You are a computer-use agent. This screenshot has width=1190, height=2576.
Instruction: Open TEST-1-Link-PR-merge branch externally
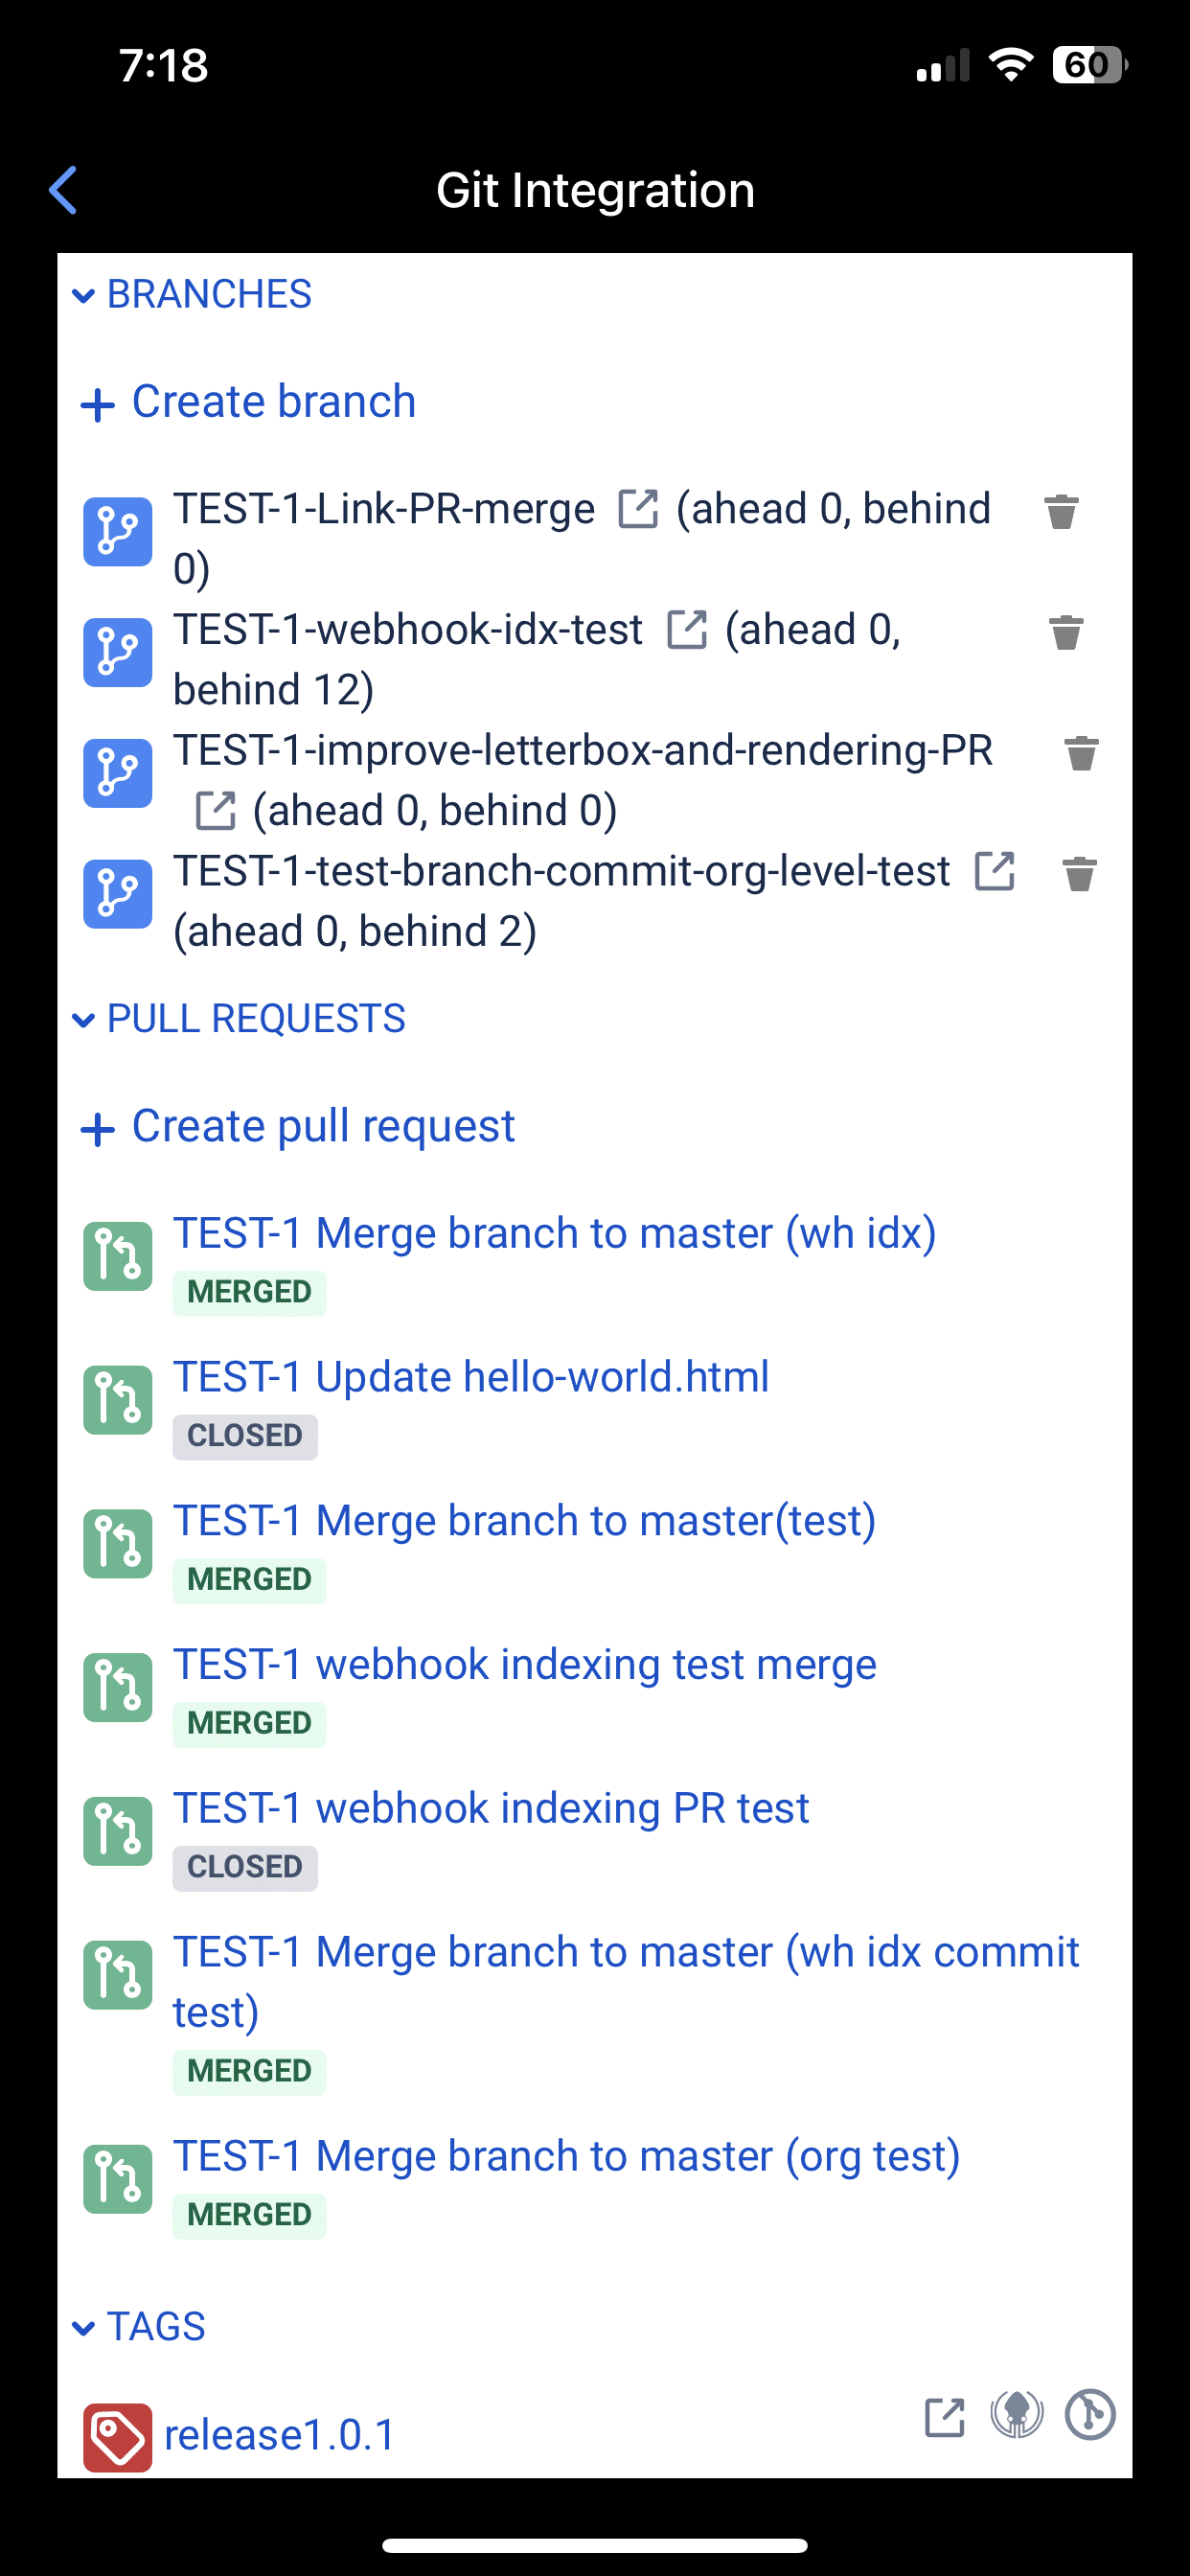pyautogui.click(x=638, y=509)
